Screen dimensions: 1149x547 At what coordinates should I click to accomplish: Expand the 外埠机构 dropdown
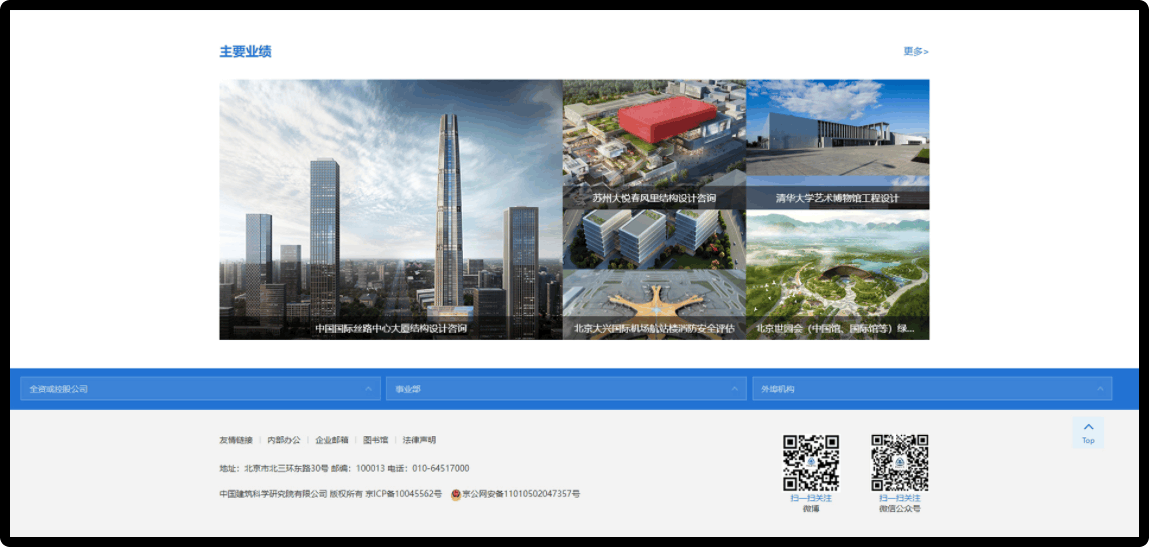point(932,389)
